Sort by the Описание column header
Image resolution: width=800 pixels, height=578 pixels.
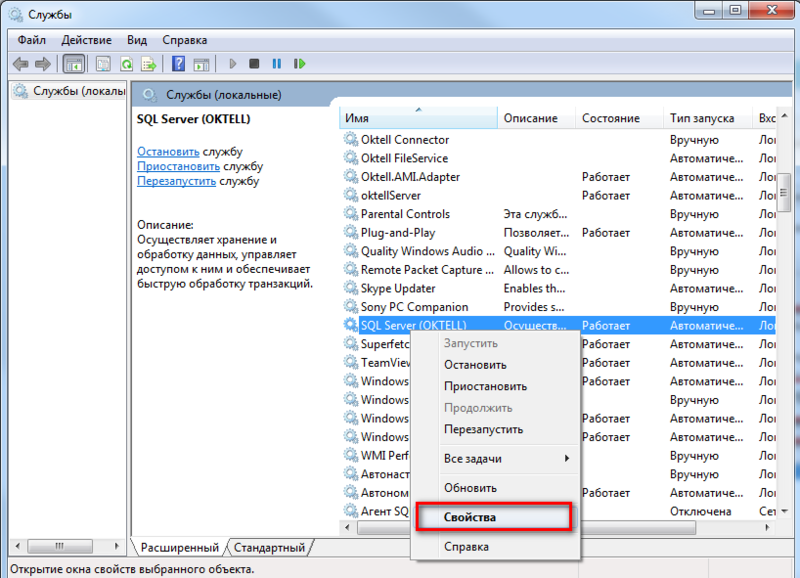click(537, 118)
